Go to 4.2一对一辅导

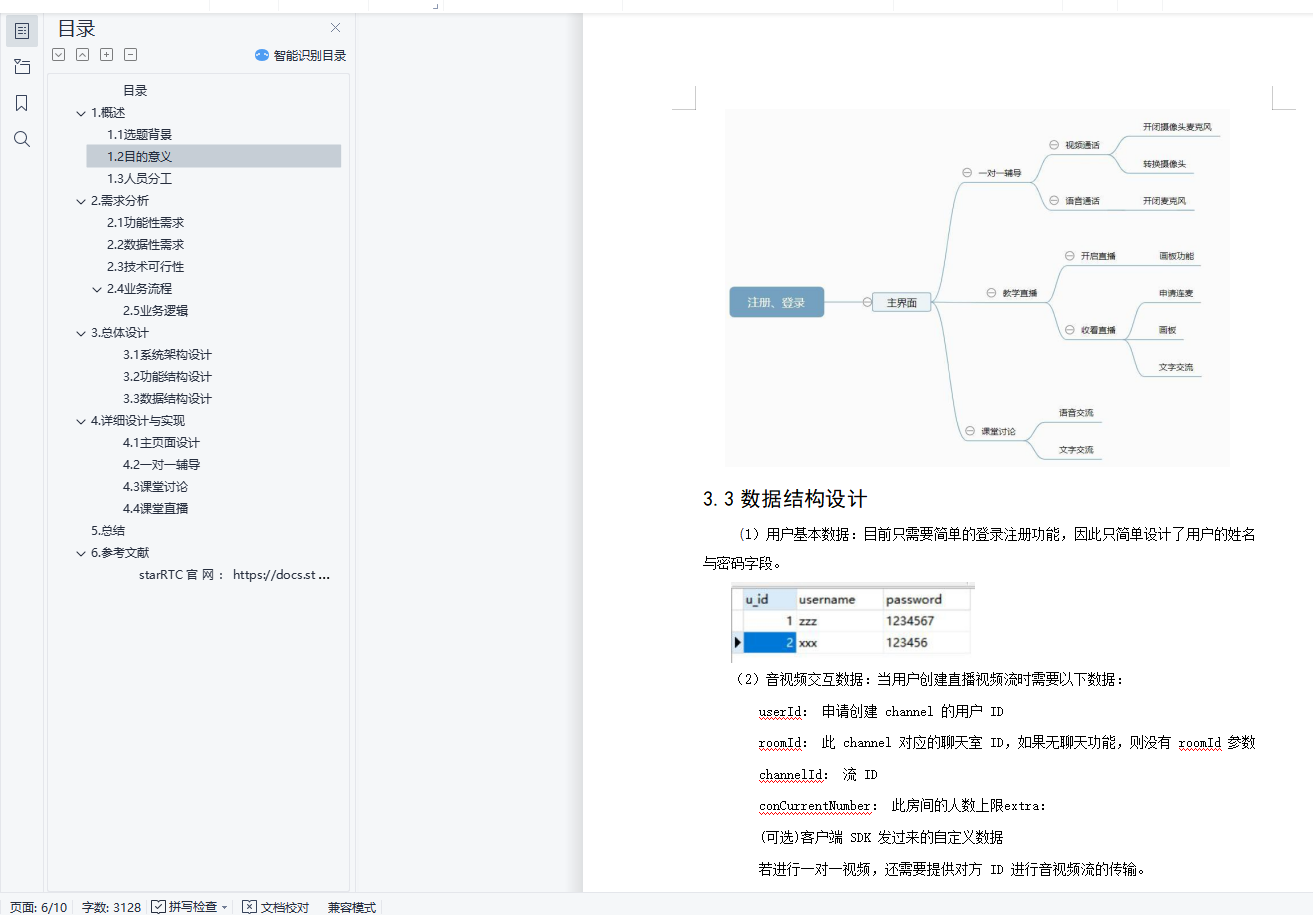click(162, 464)
